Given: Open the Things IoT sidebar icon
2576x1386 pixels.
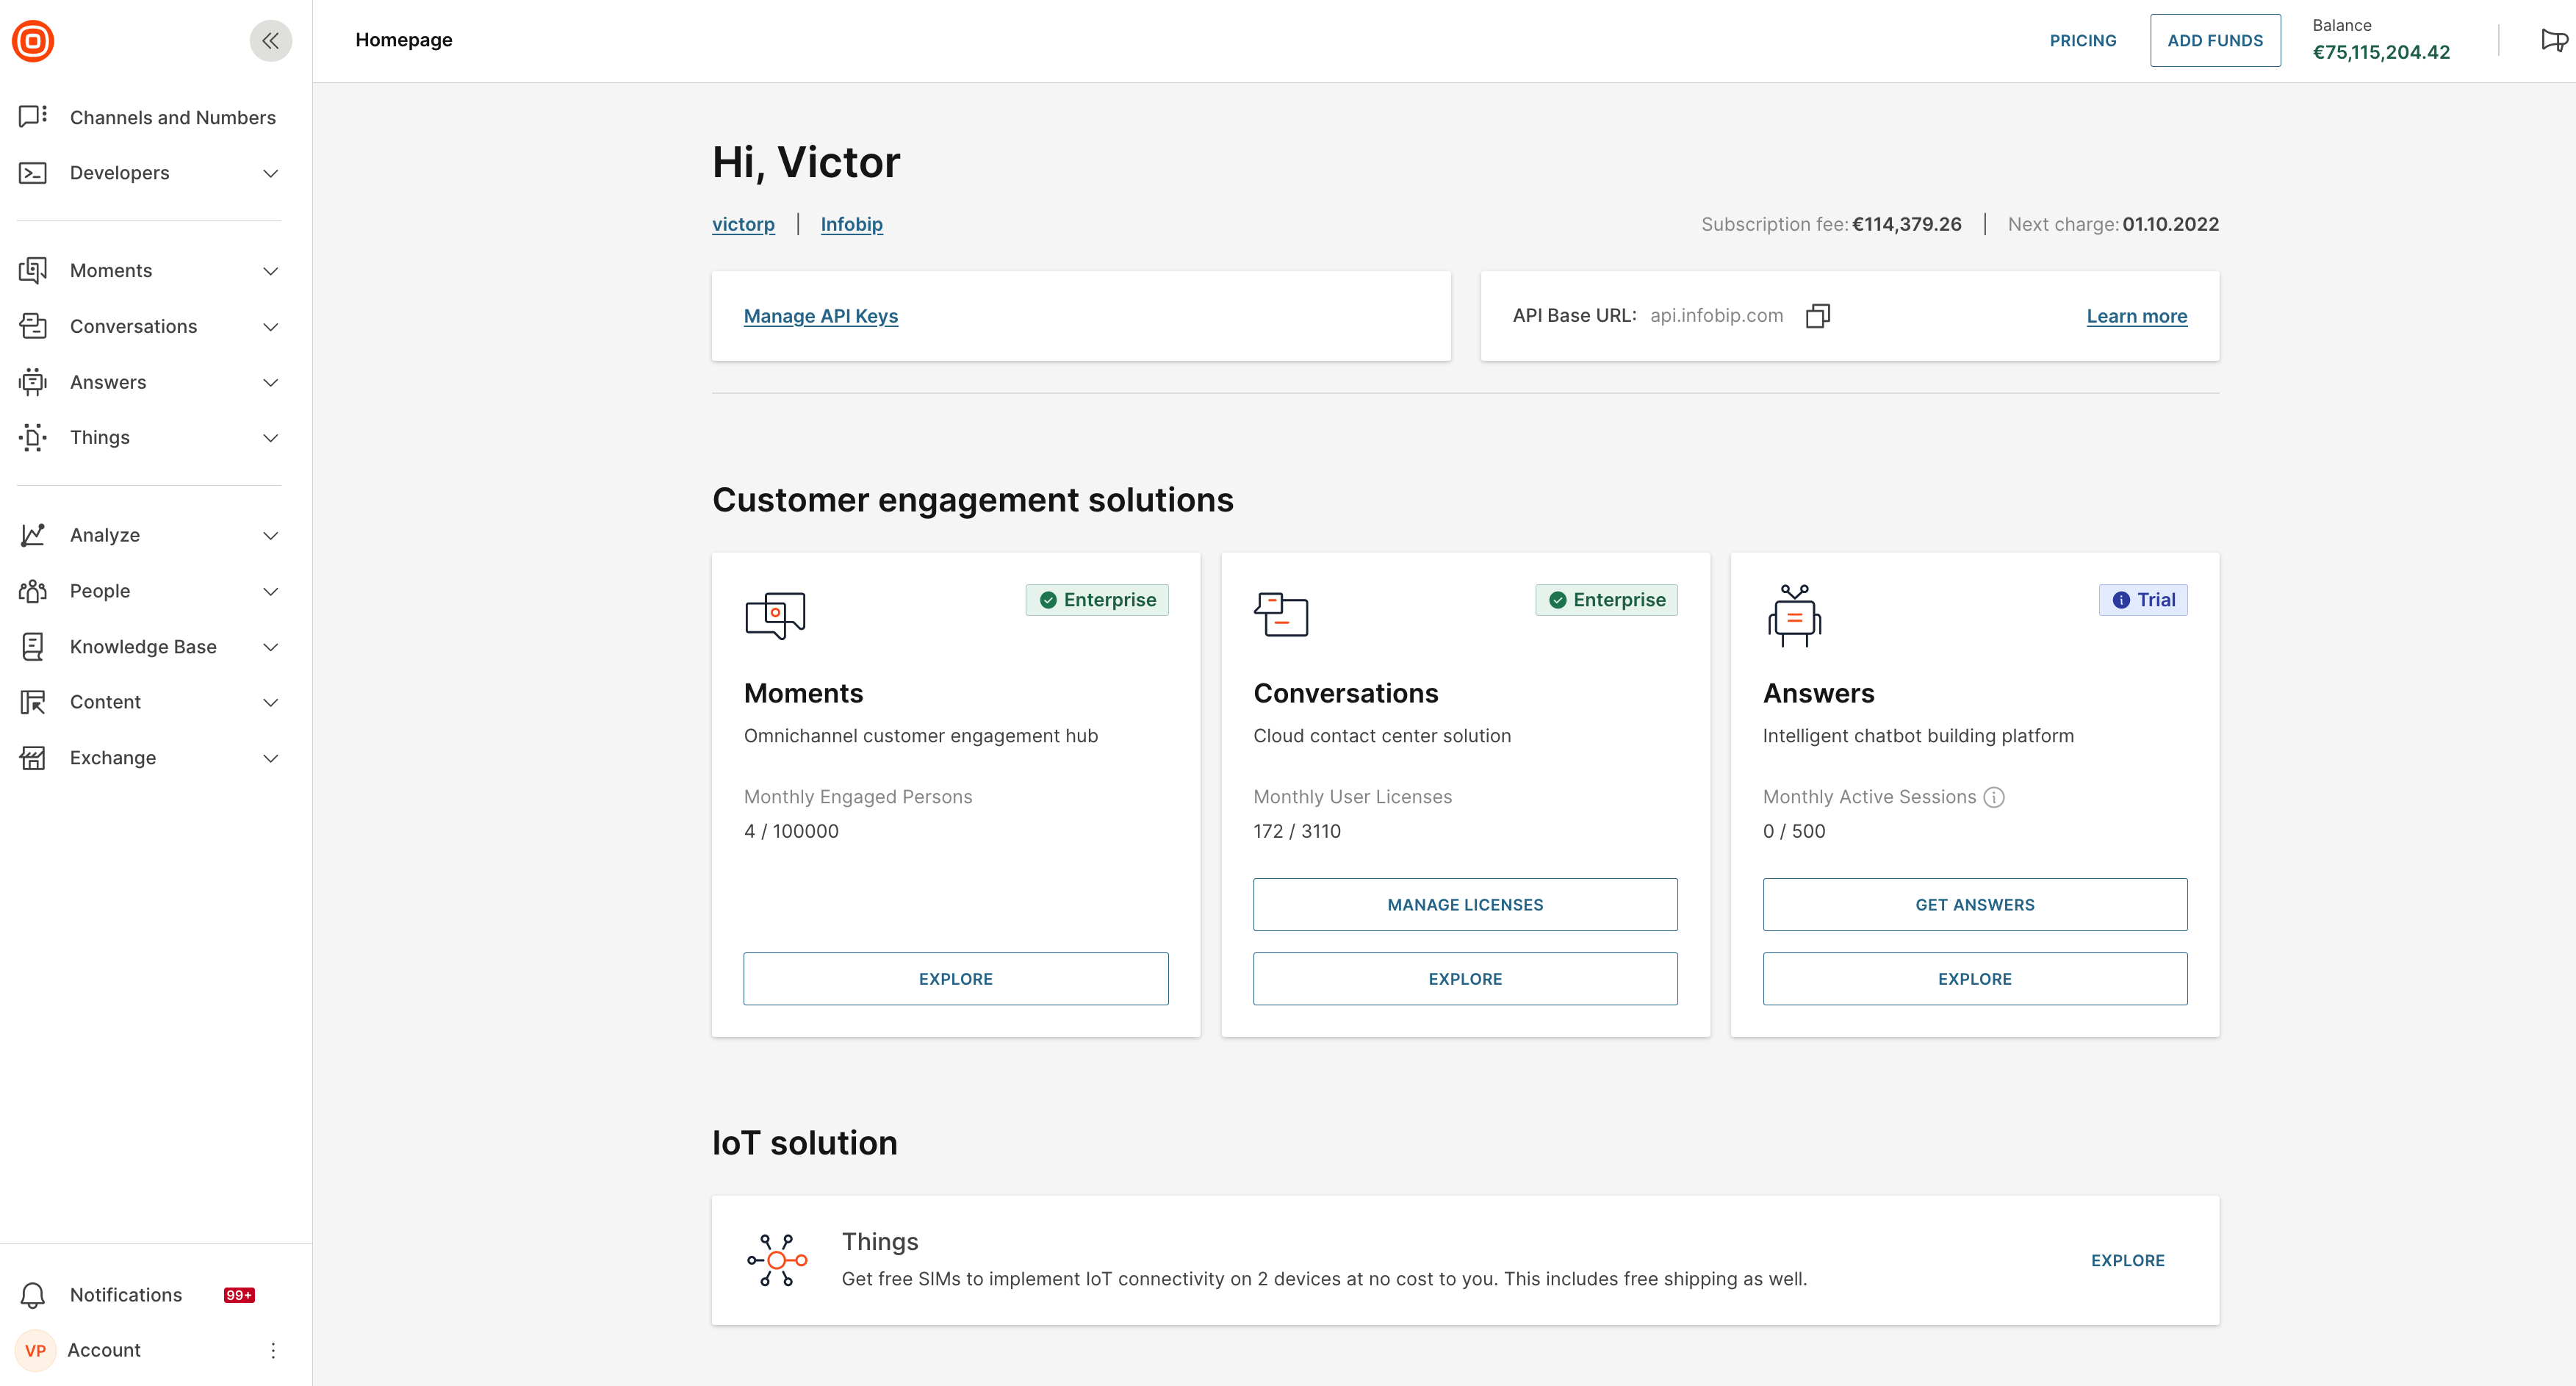Looking at the screenshot, I should pos(33,437).
